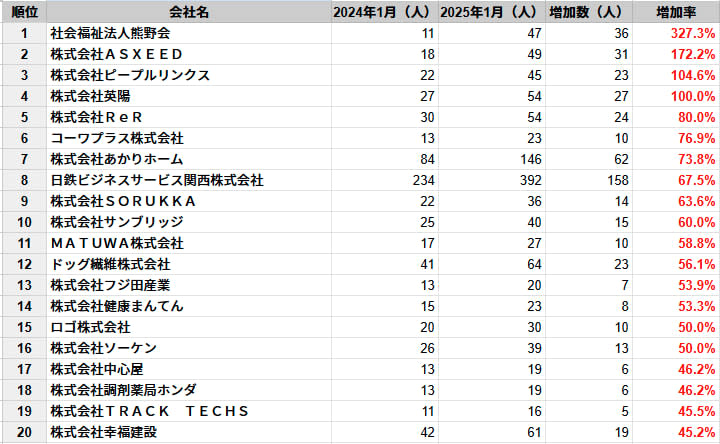Click the 増加数(人) column header

coord(588,12)
